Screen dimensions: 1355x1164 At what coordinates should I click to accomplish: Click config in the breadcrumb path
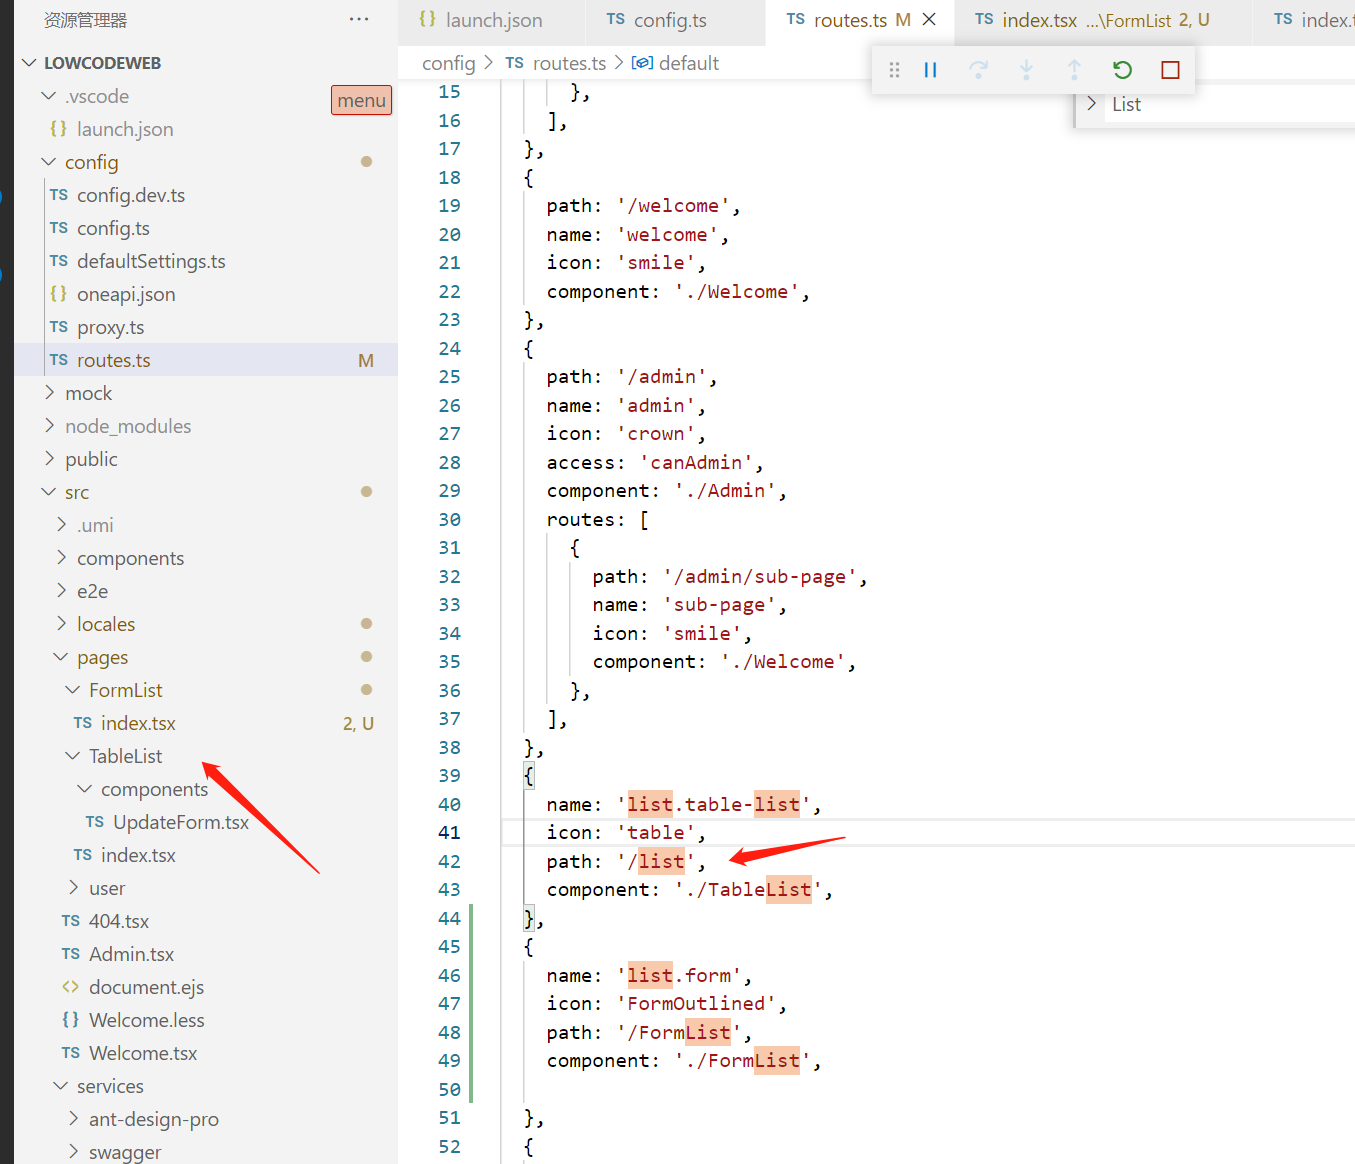[449, 62]
